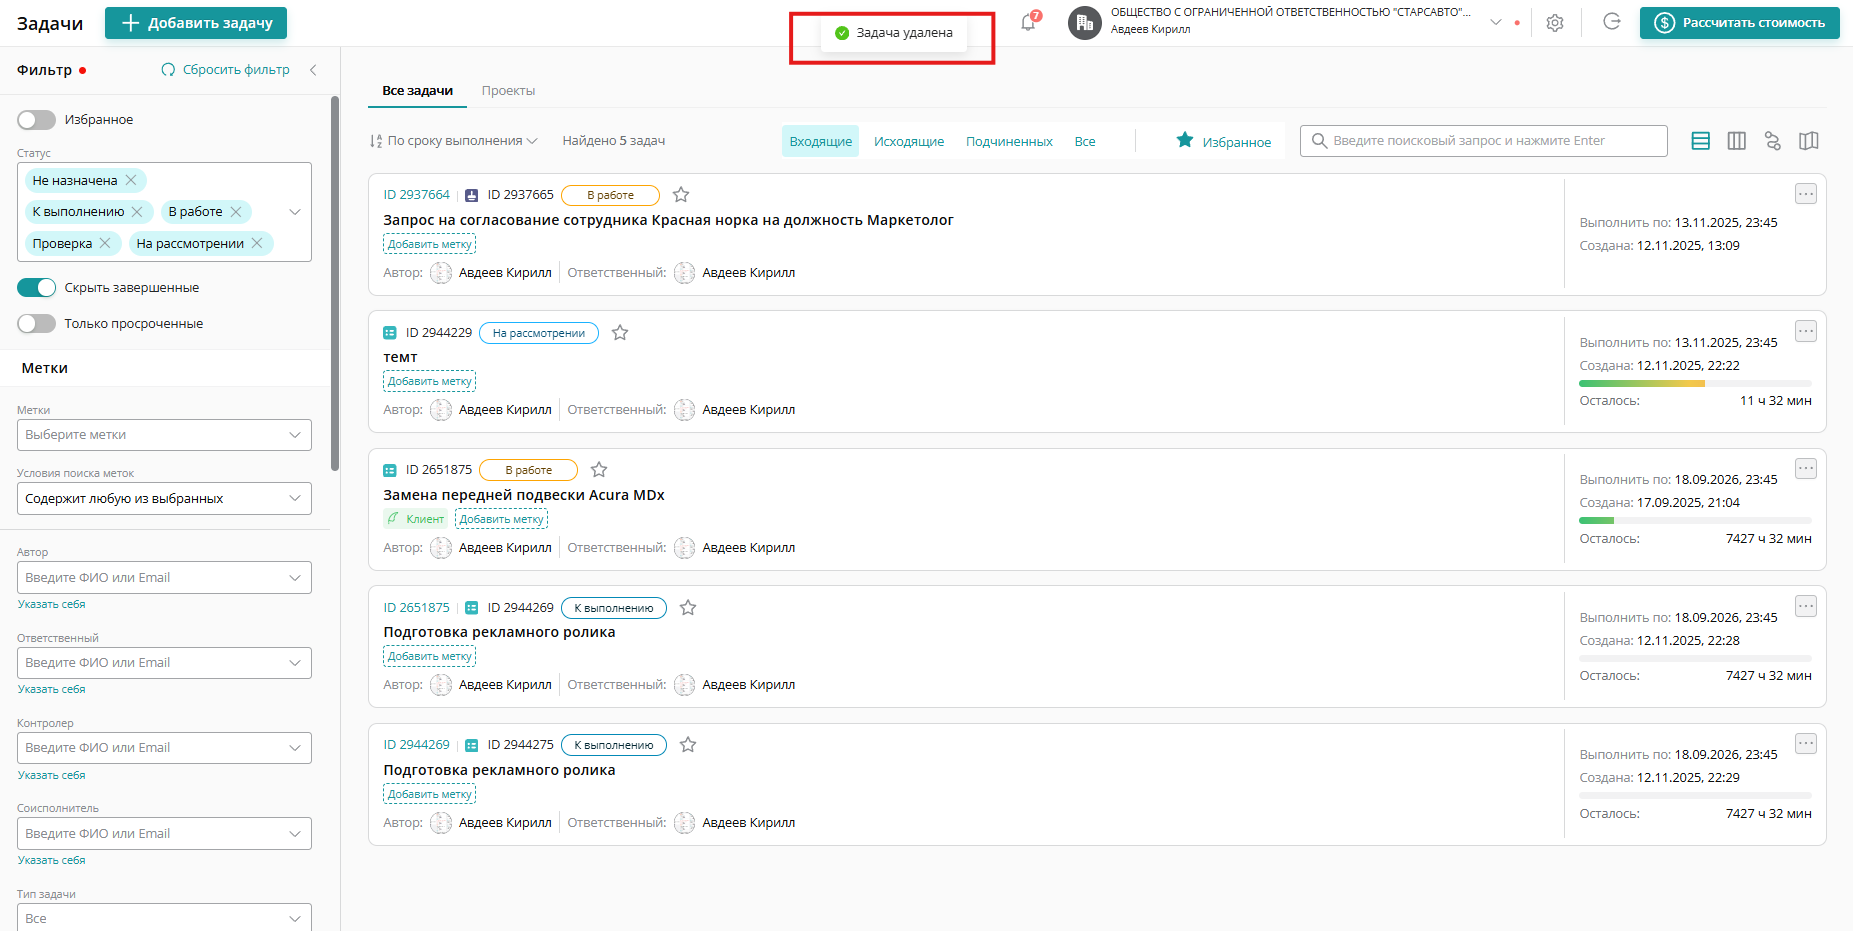Open settings via the gear icon

(1555, 23)
